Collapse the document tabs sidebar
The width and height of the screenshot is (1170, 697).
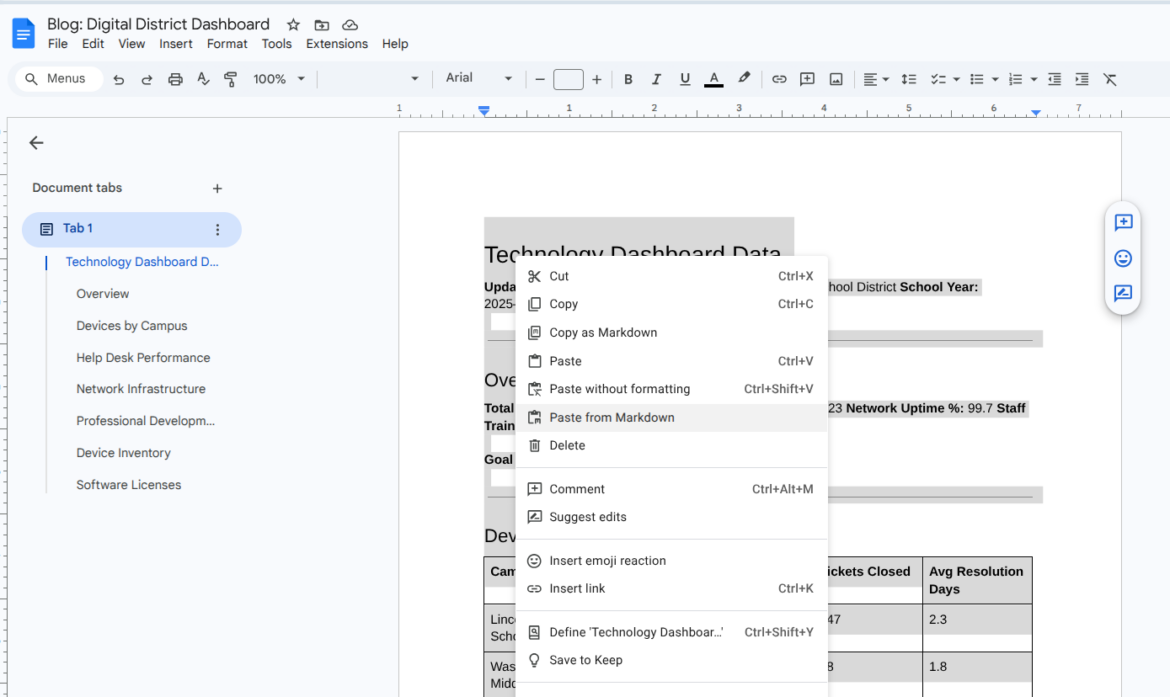click(x=36, y=143)
